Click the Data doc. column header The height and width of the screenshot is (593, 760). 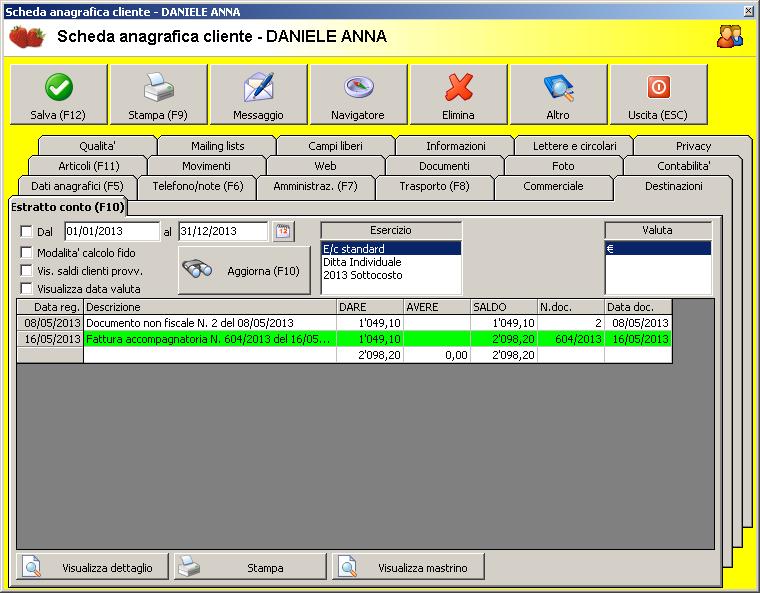pyautogui.click(x=638, y=307)
